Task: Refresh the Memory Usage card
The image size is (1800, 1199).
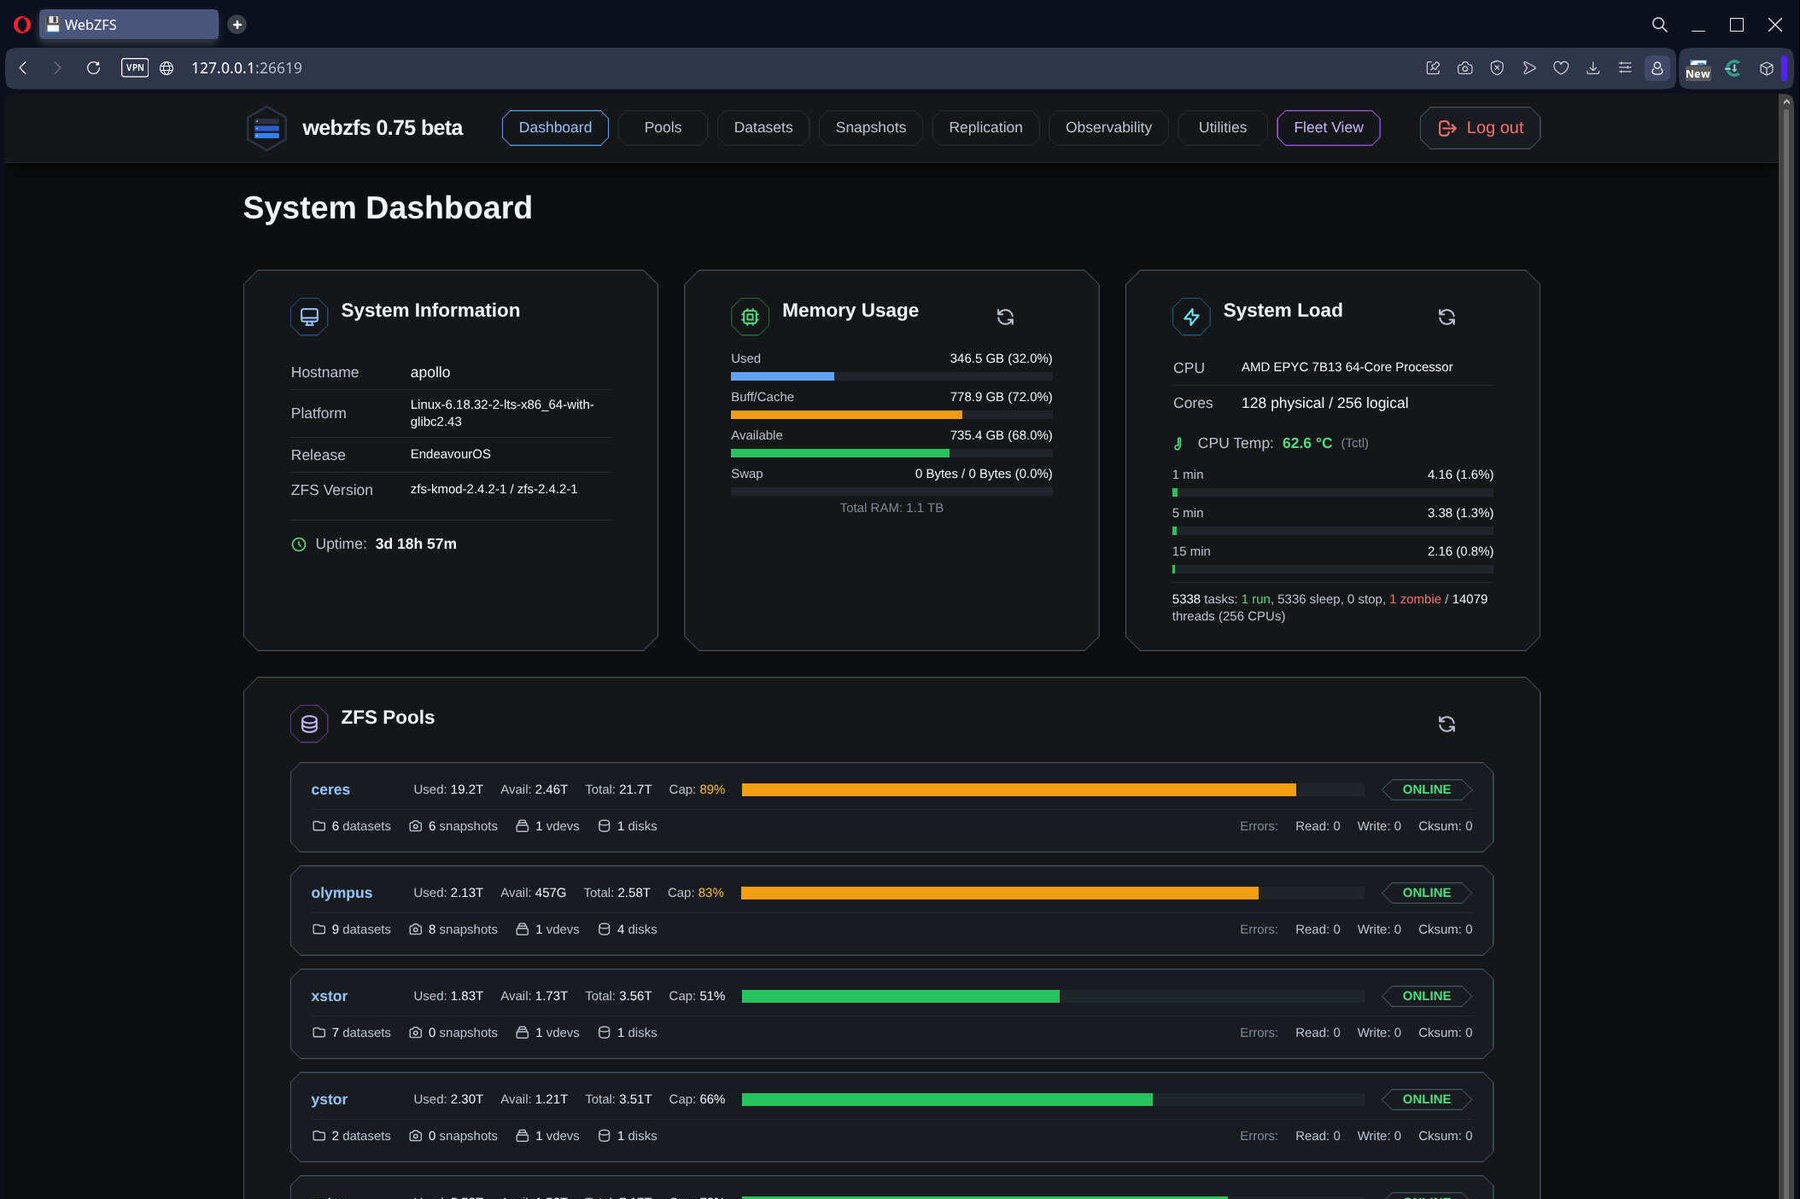Action: pos(1005,317)
